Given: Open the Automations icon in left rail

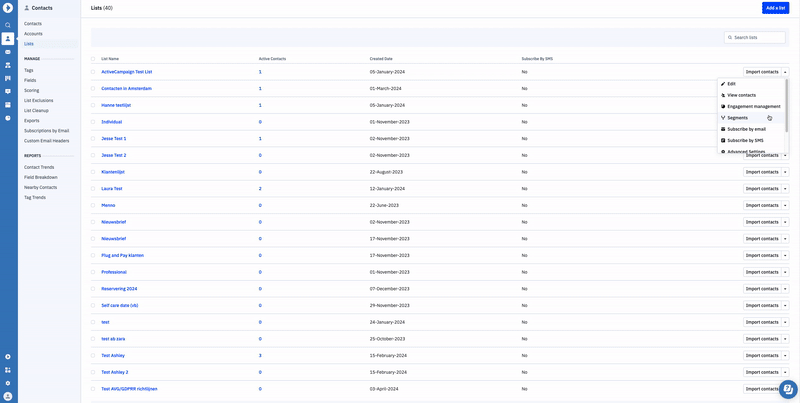Looking at the screenshot, I should (8, 65).
